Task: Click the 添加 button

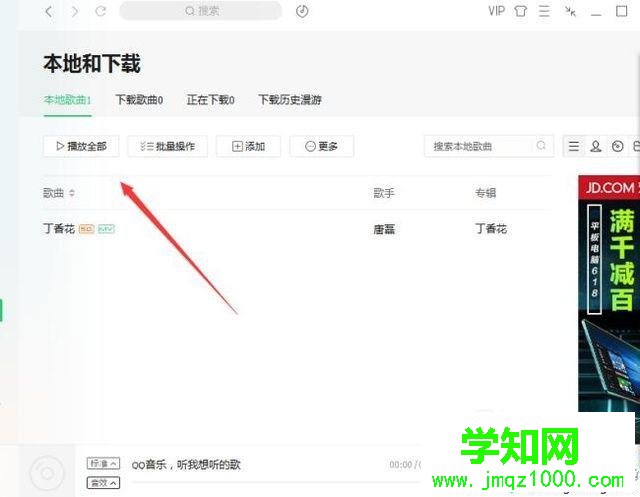Action: pos(249,146)
